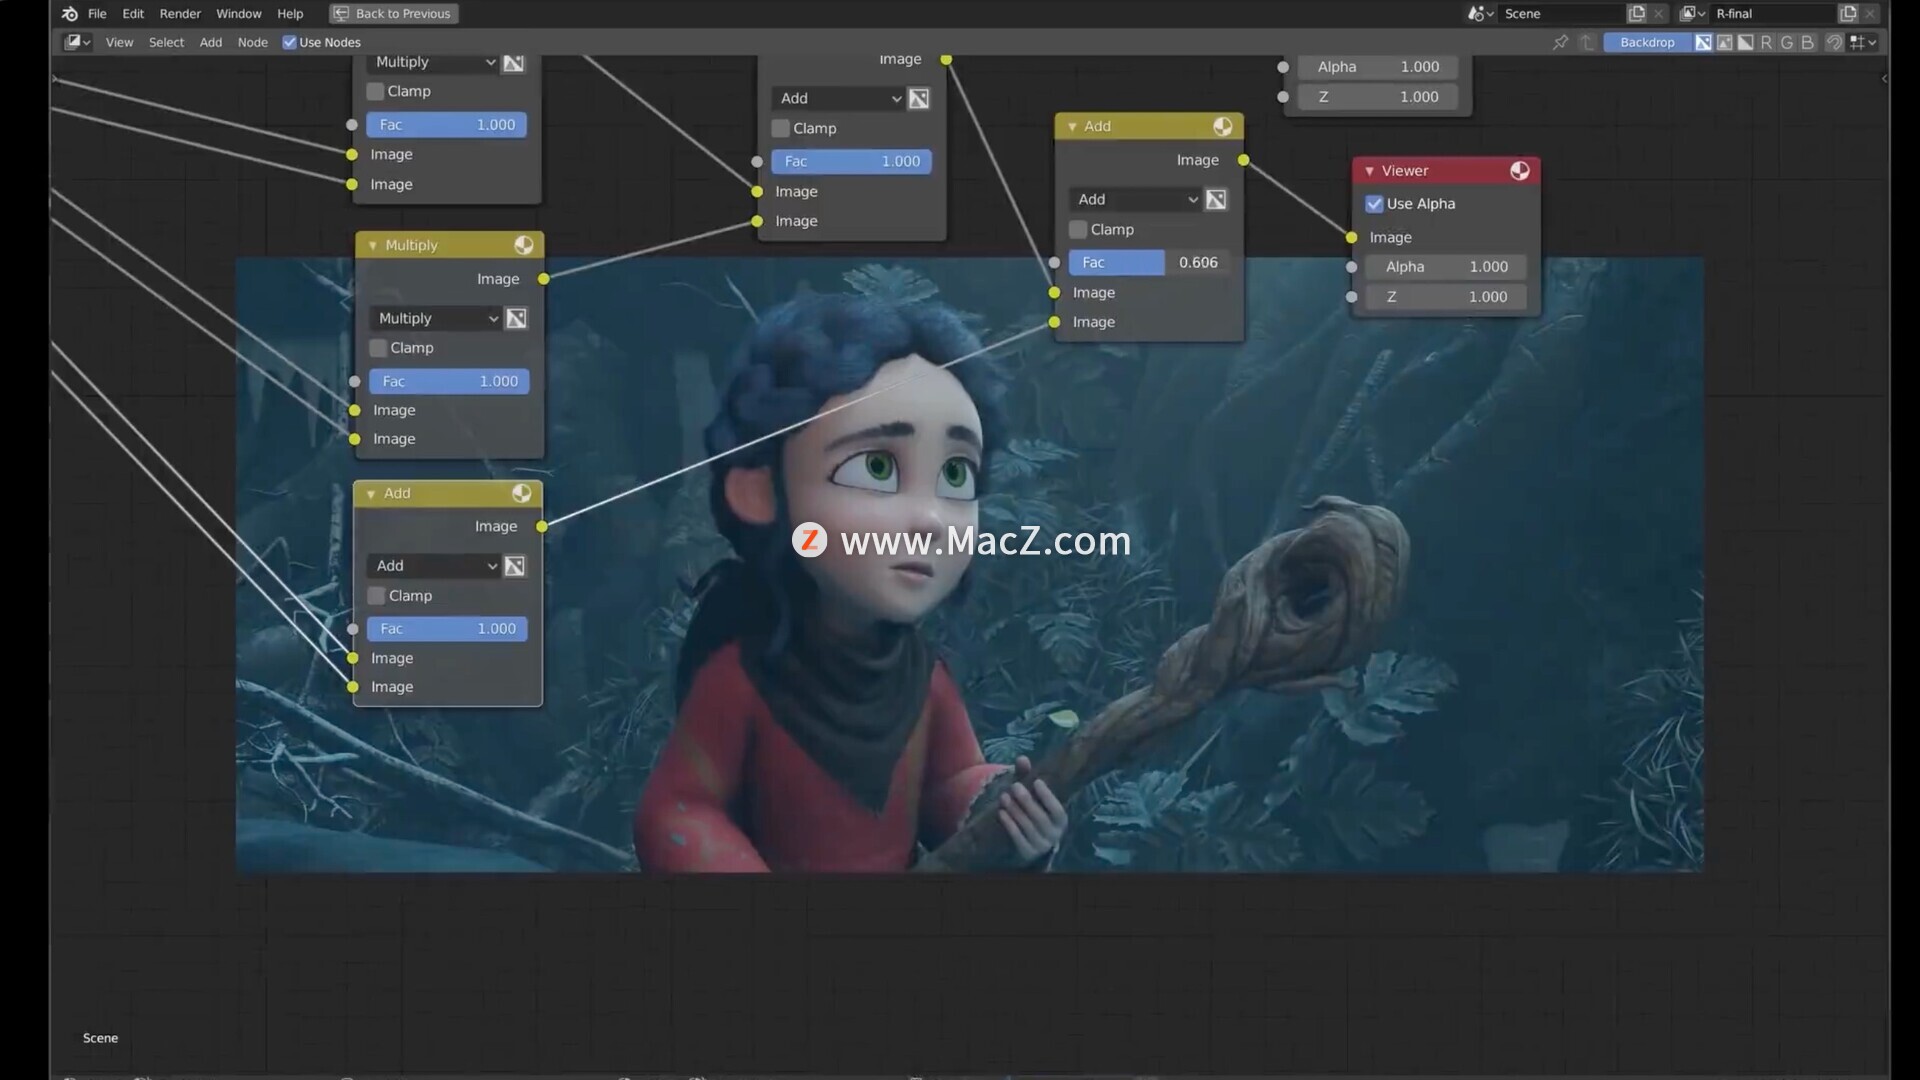
Task: Toggle include-alpha icon on headed Multiply node
Action: 516,319
